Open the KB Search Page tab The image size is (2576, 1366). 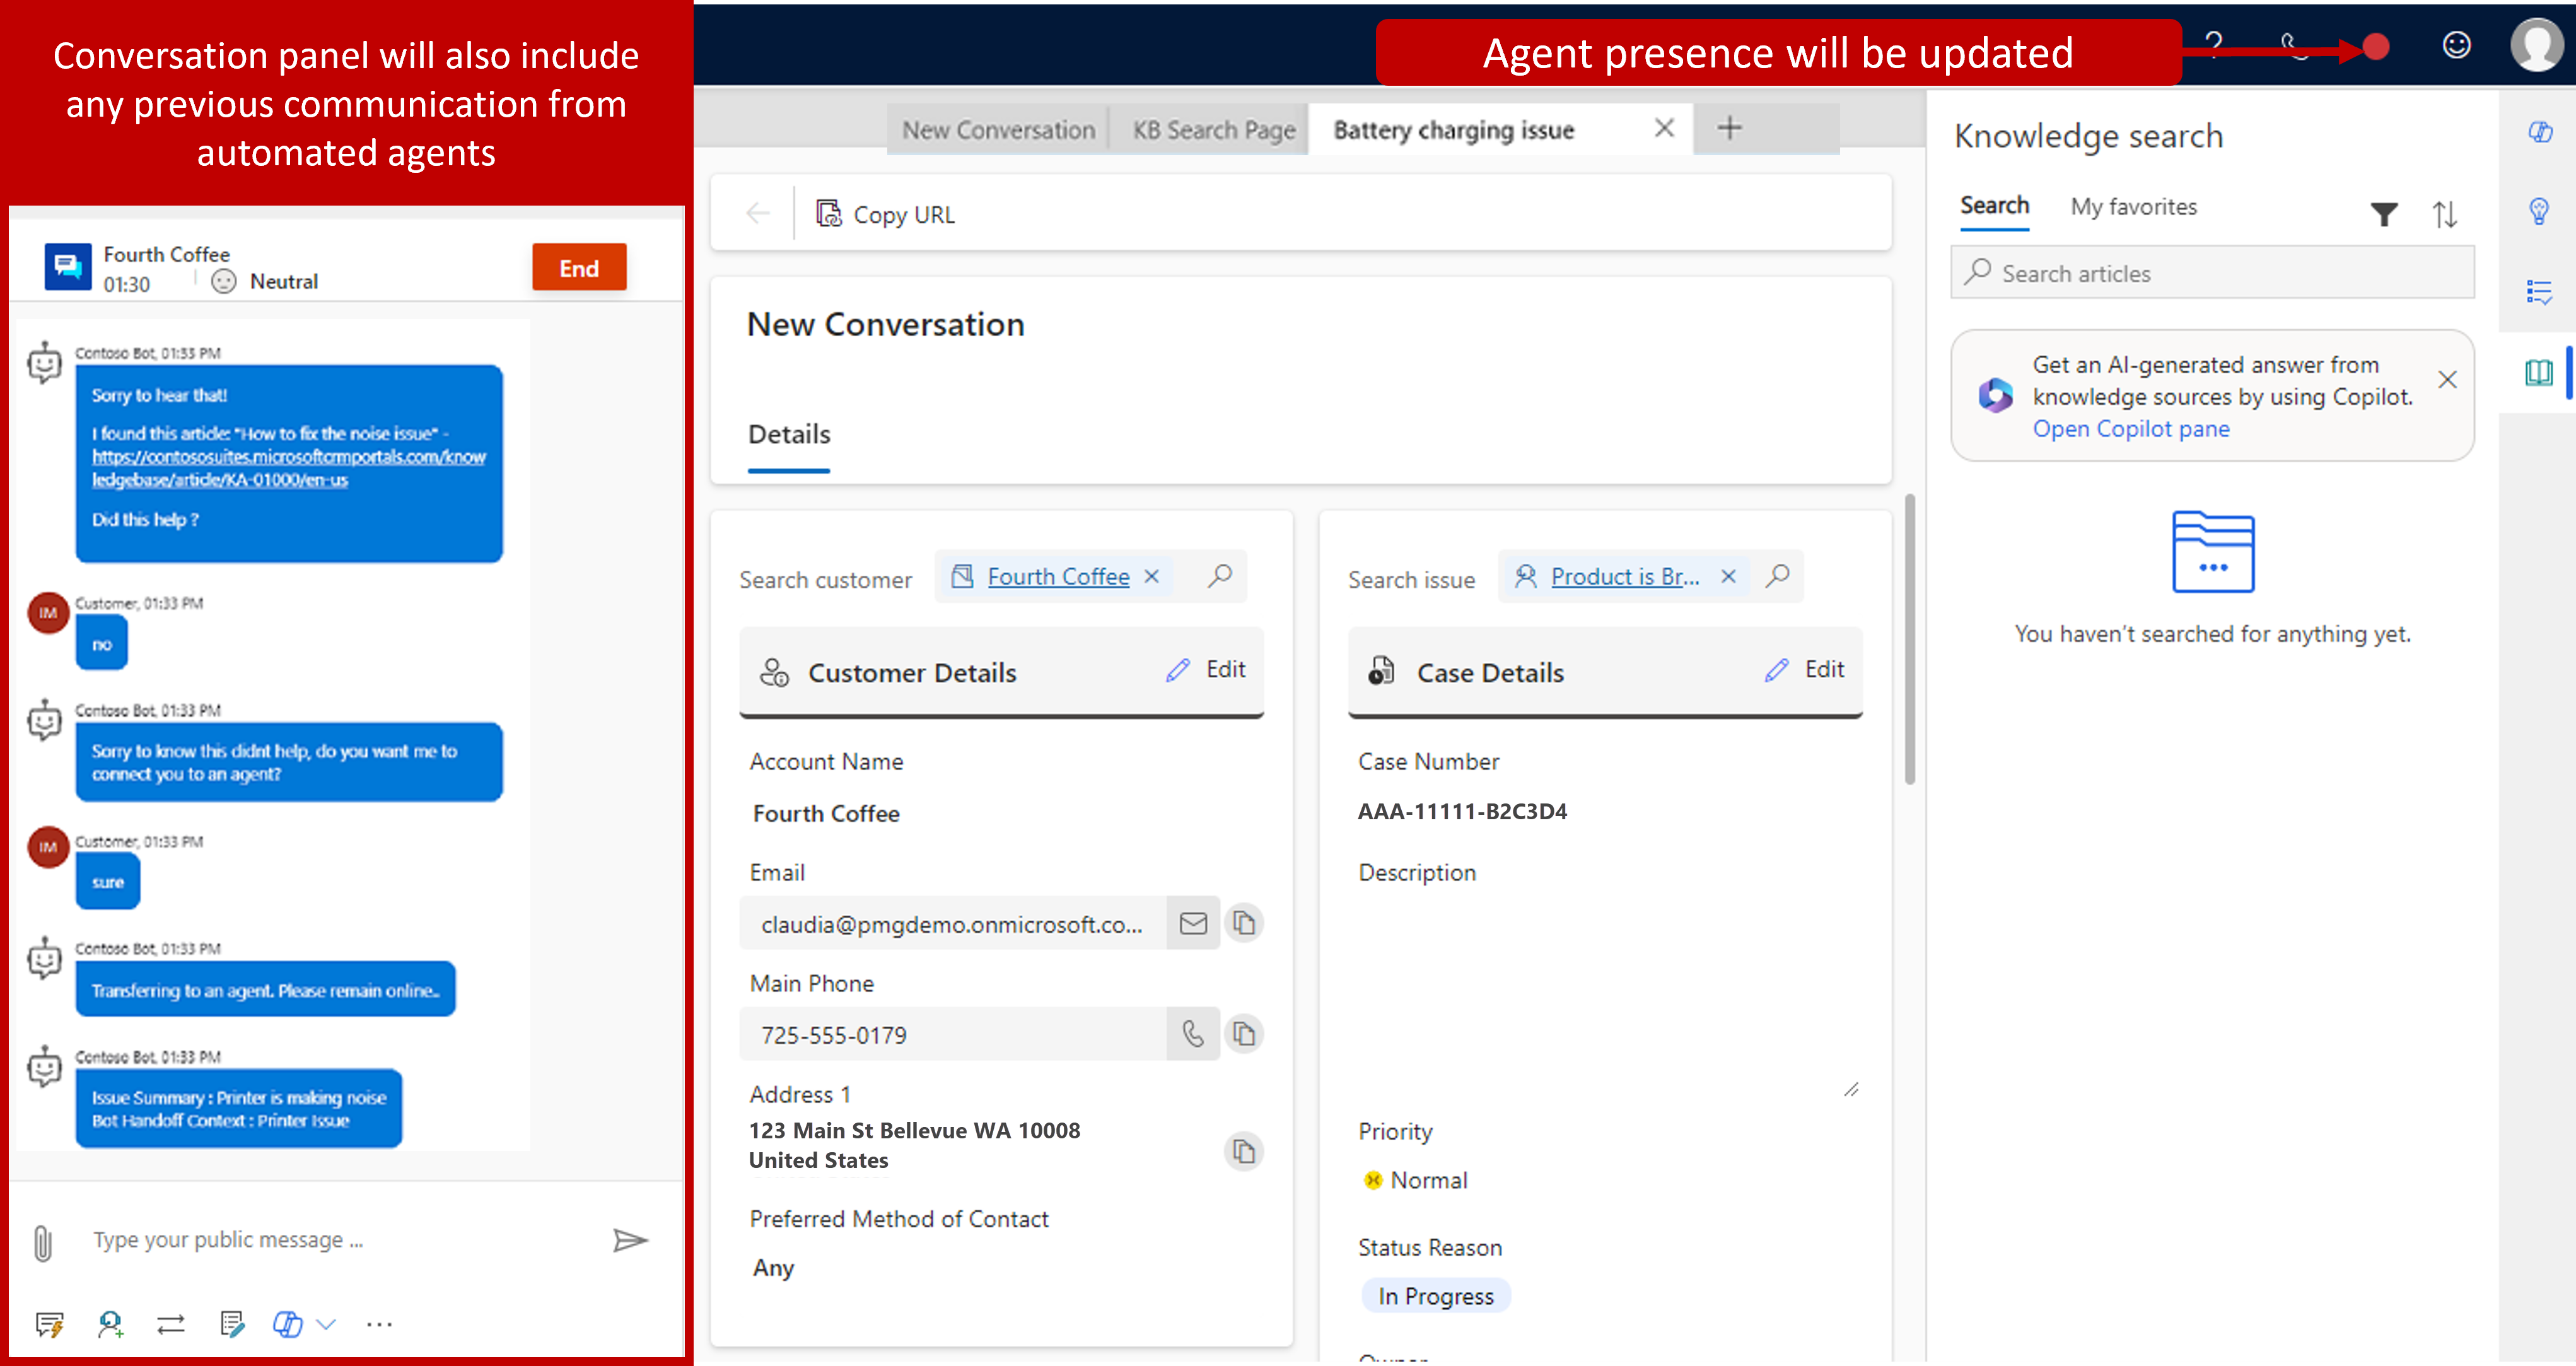coord(1213,129)
